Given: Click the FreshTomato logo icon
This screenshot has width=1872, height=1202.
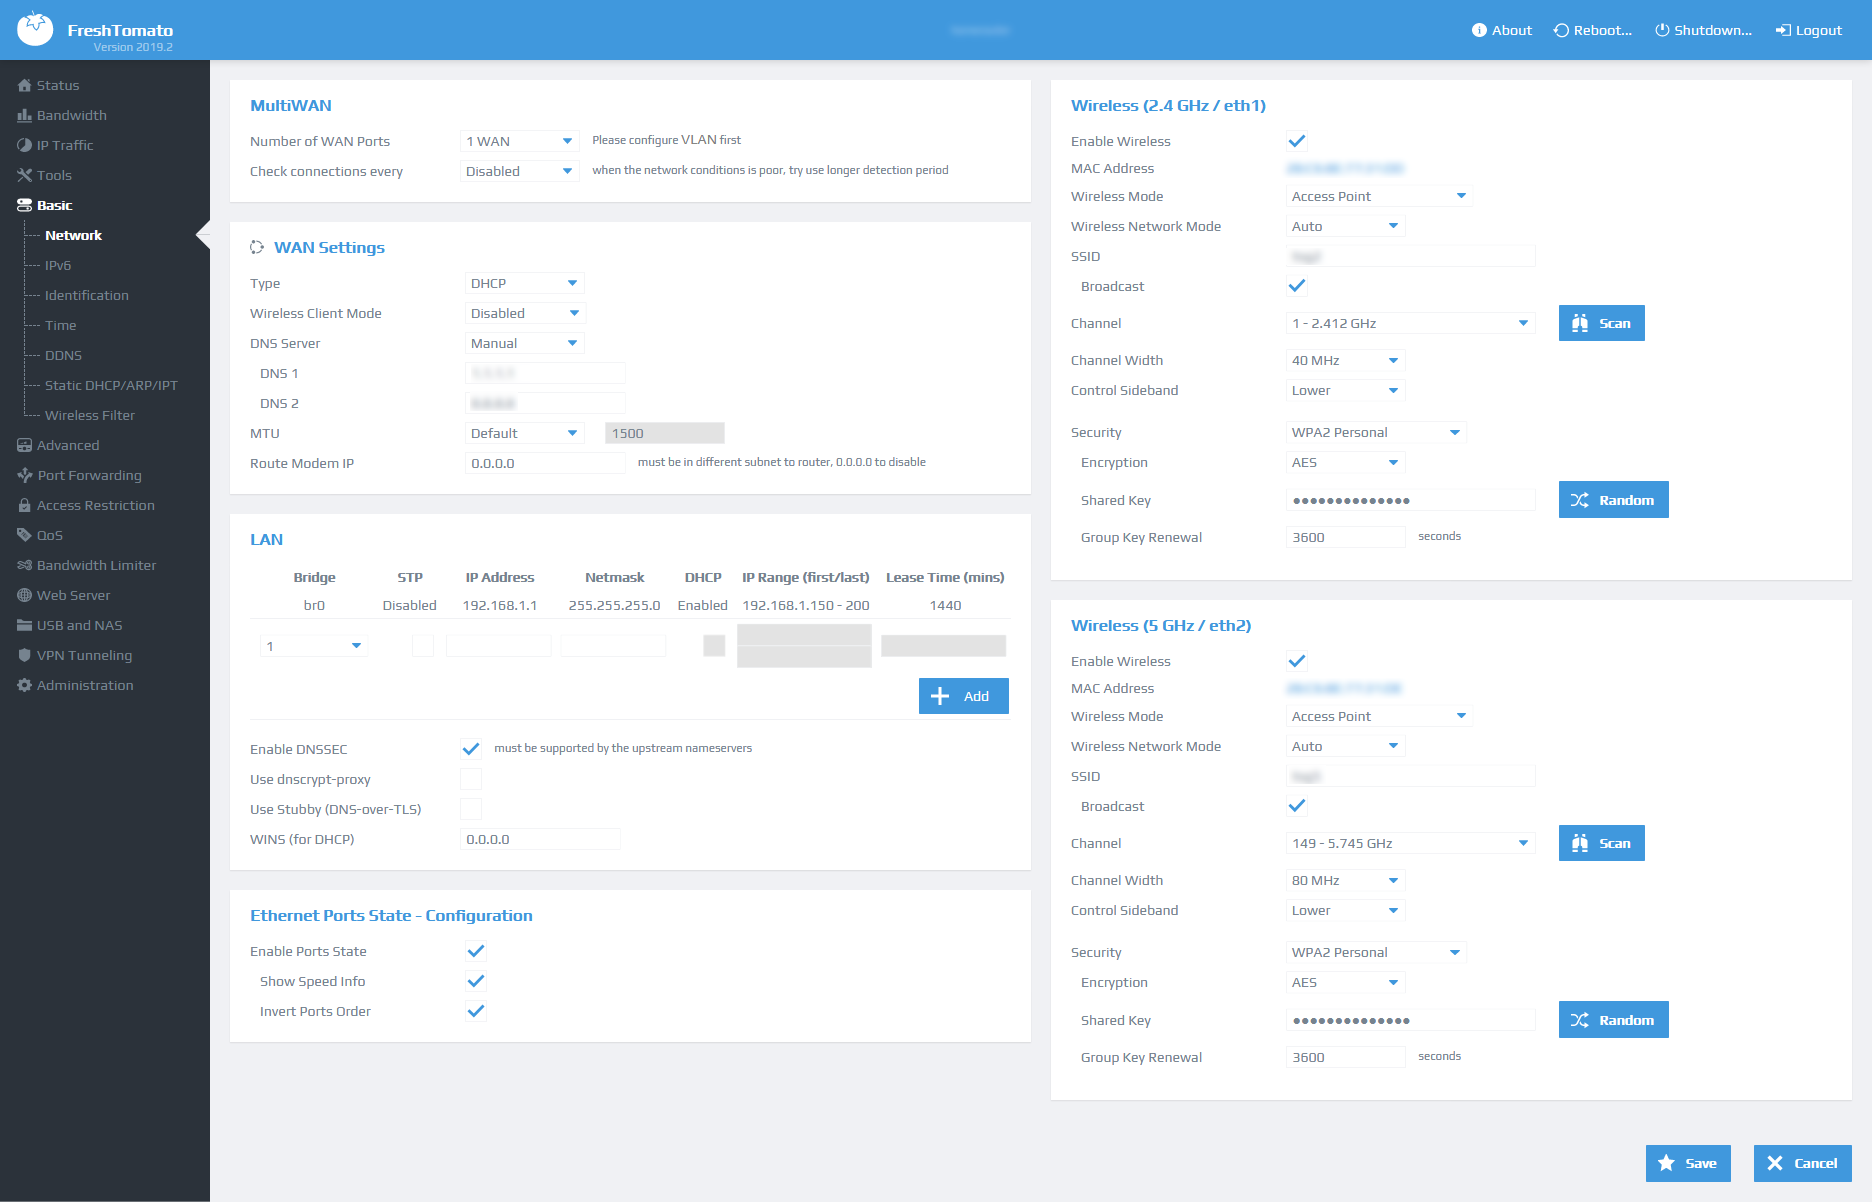Looking at the screenshot, I should click(x=35, y=29).
